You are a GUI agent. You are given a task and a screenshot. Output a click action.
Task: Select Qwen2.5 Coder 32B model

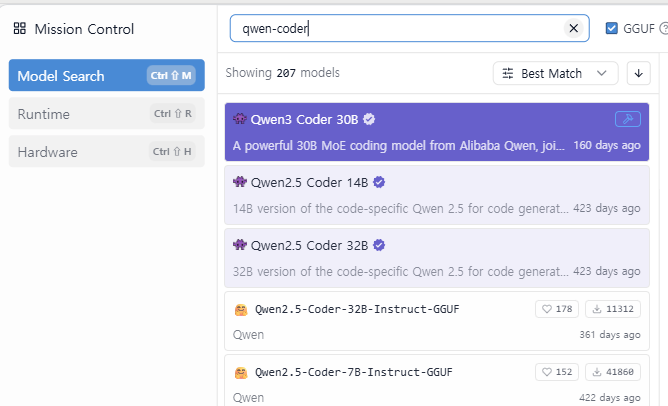pyautogui.click(x=437, y=258)
